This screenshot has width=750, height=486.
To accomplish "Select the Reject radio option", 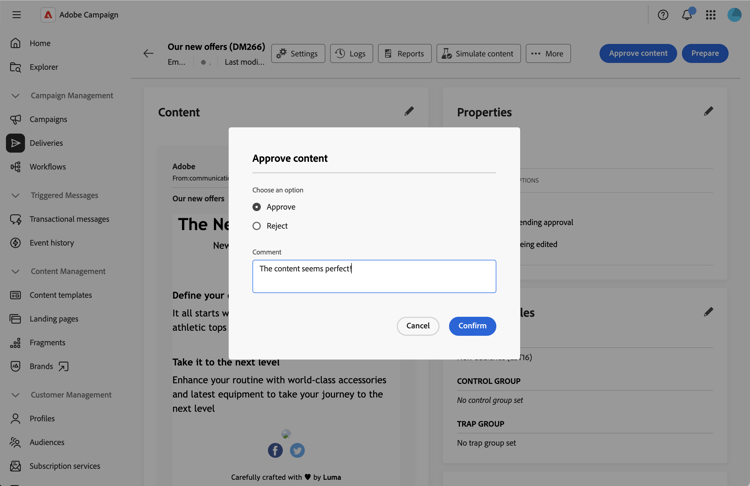I will click(x=257, y=226).
